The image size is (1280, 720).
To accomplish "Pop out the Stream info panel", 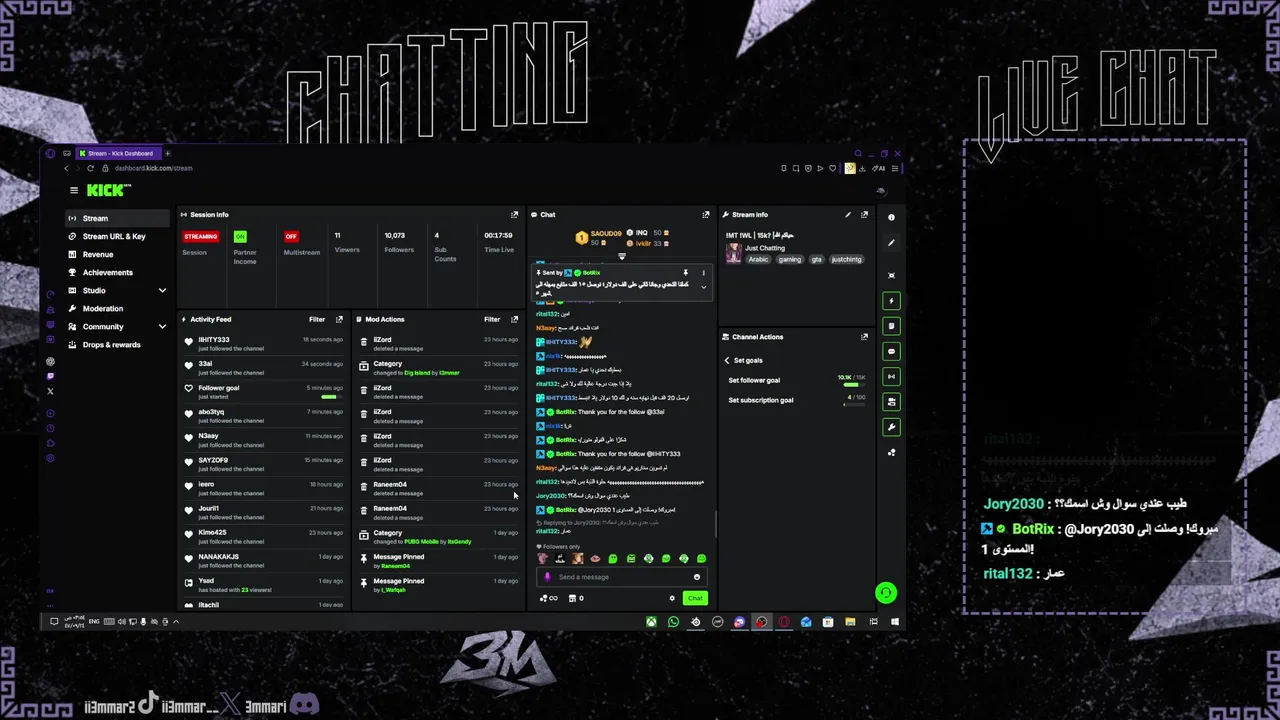I will (x=865, y=214).
